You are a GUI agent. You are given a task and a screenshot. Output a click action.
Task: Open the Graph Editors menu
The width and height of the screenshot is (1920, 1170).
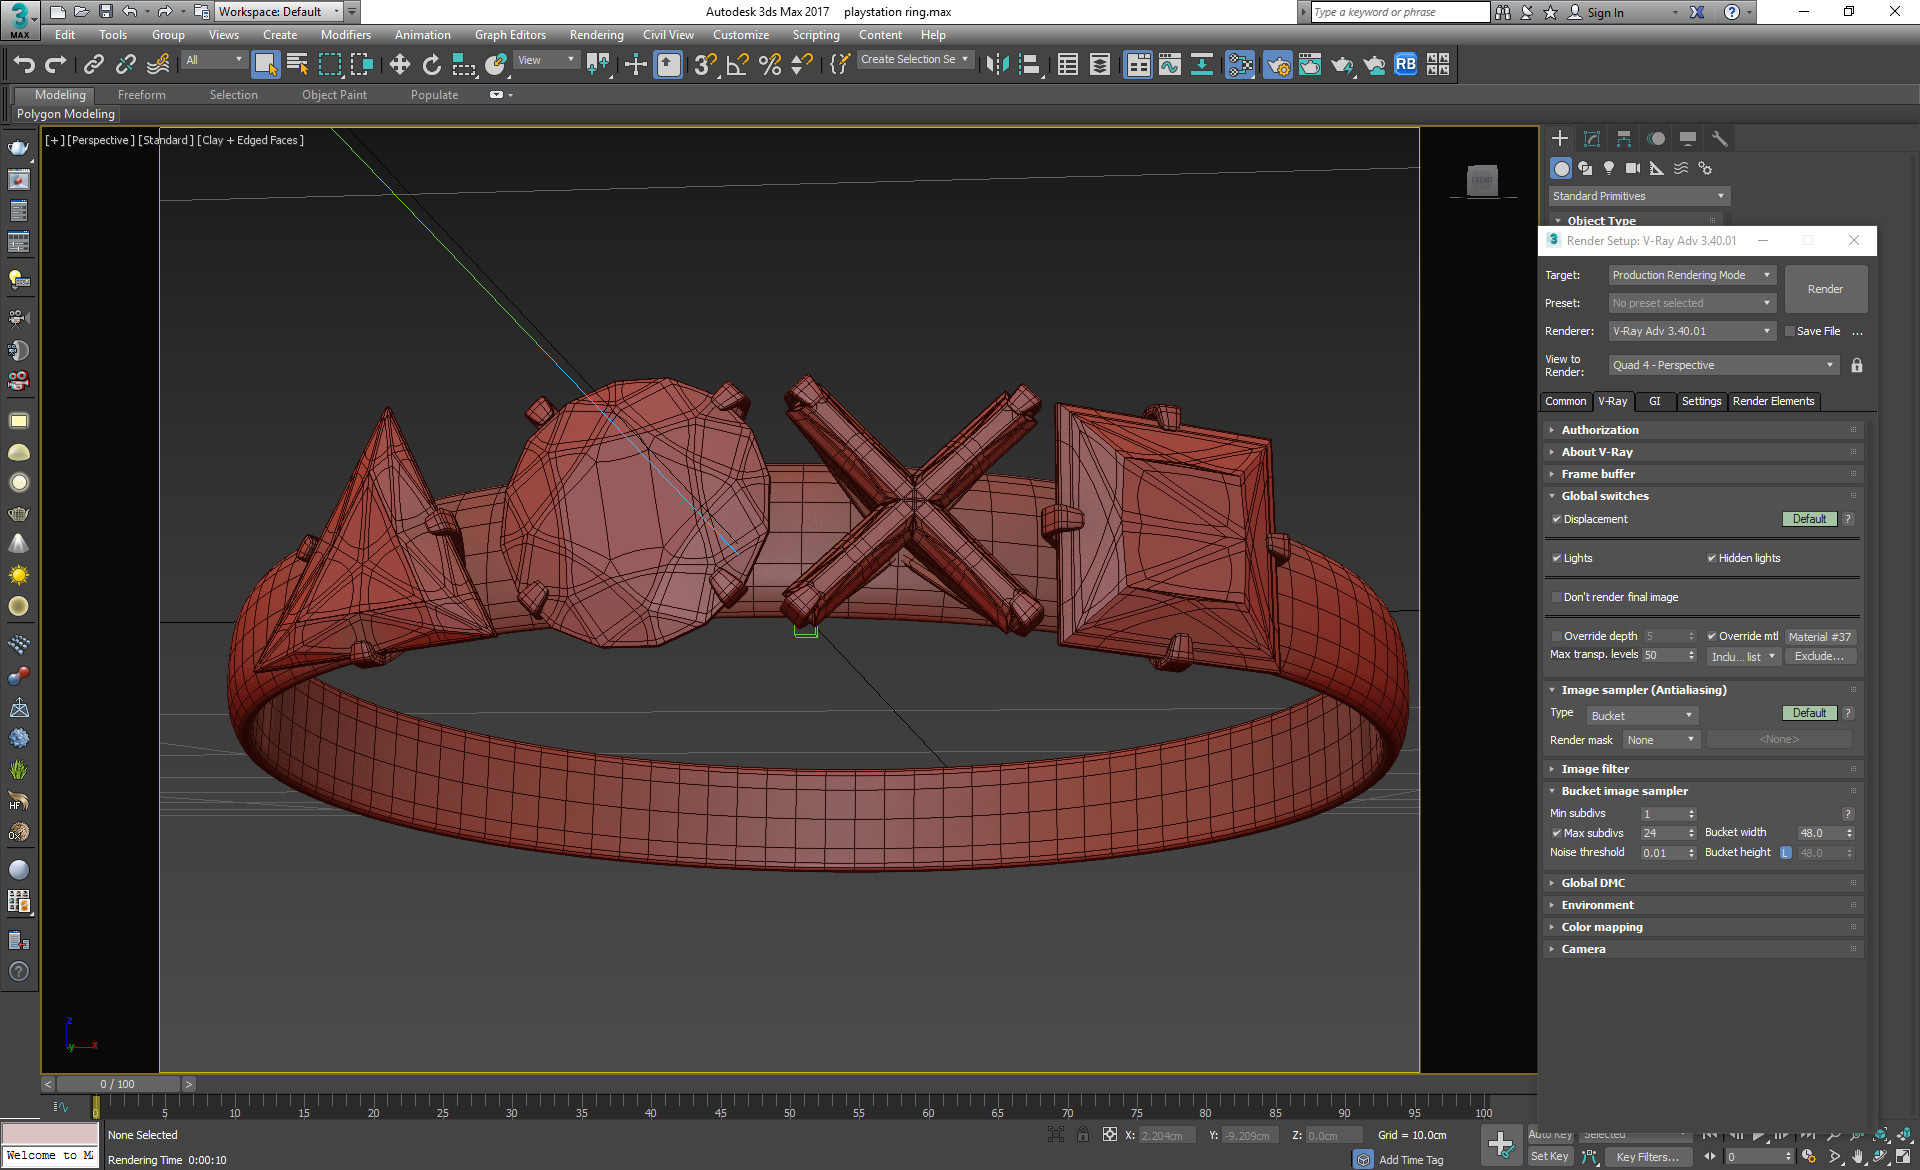point(510,35)
